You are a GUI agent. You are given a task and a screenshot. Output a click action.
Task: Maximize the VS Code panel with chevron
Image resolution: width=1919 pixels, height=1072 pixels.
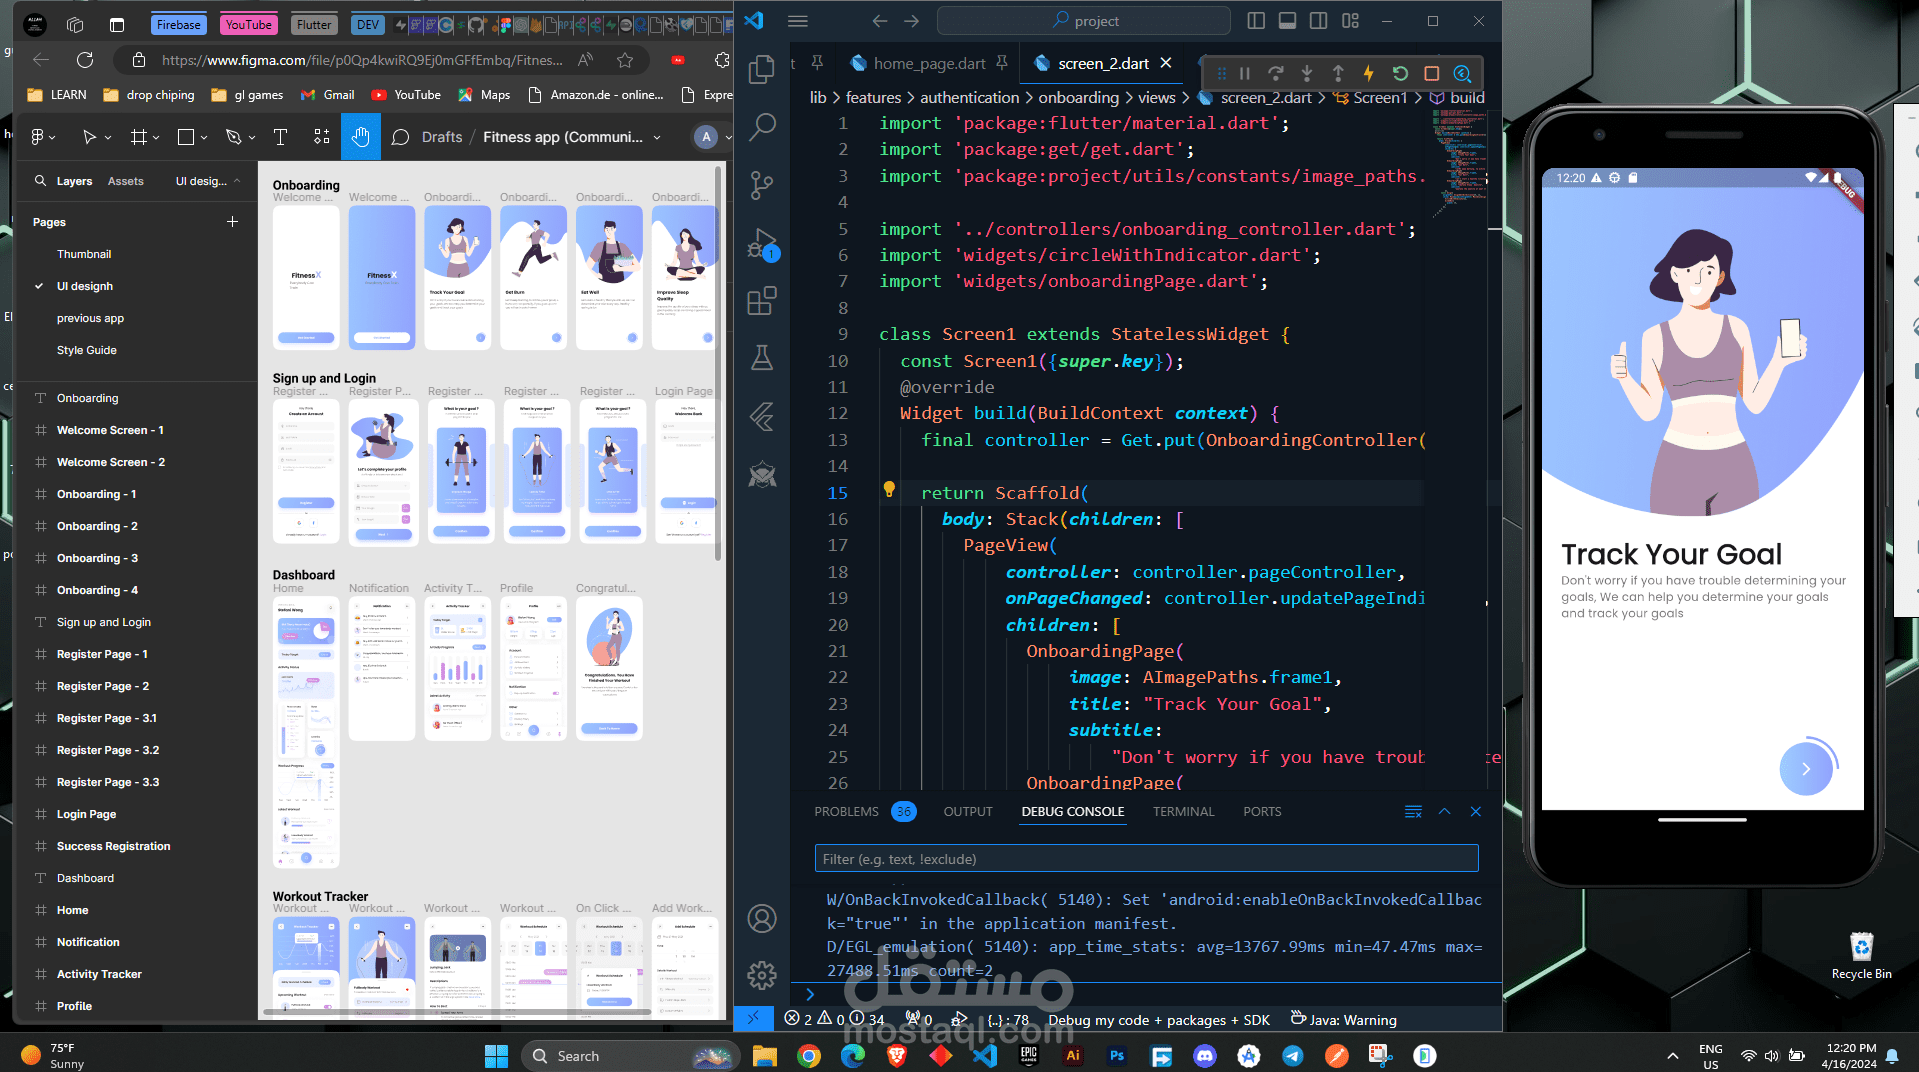tap(1444, 812)
